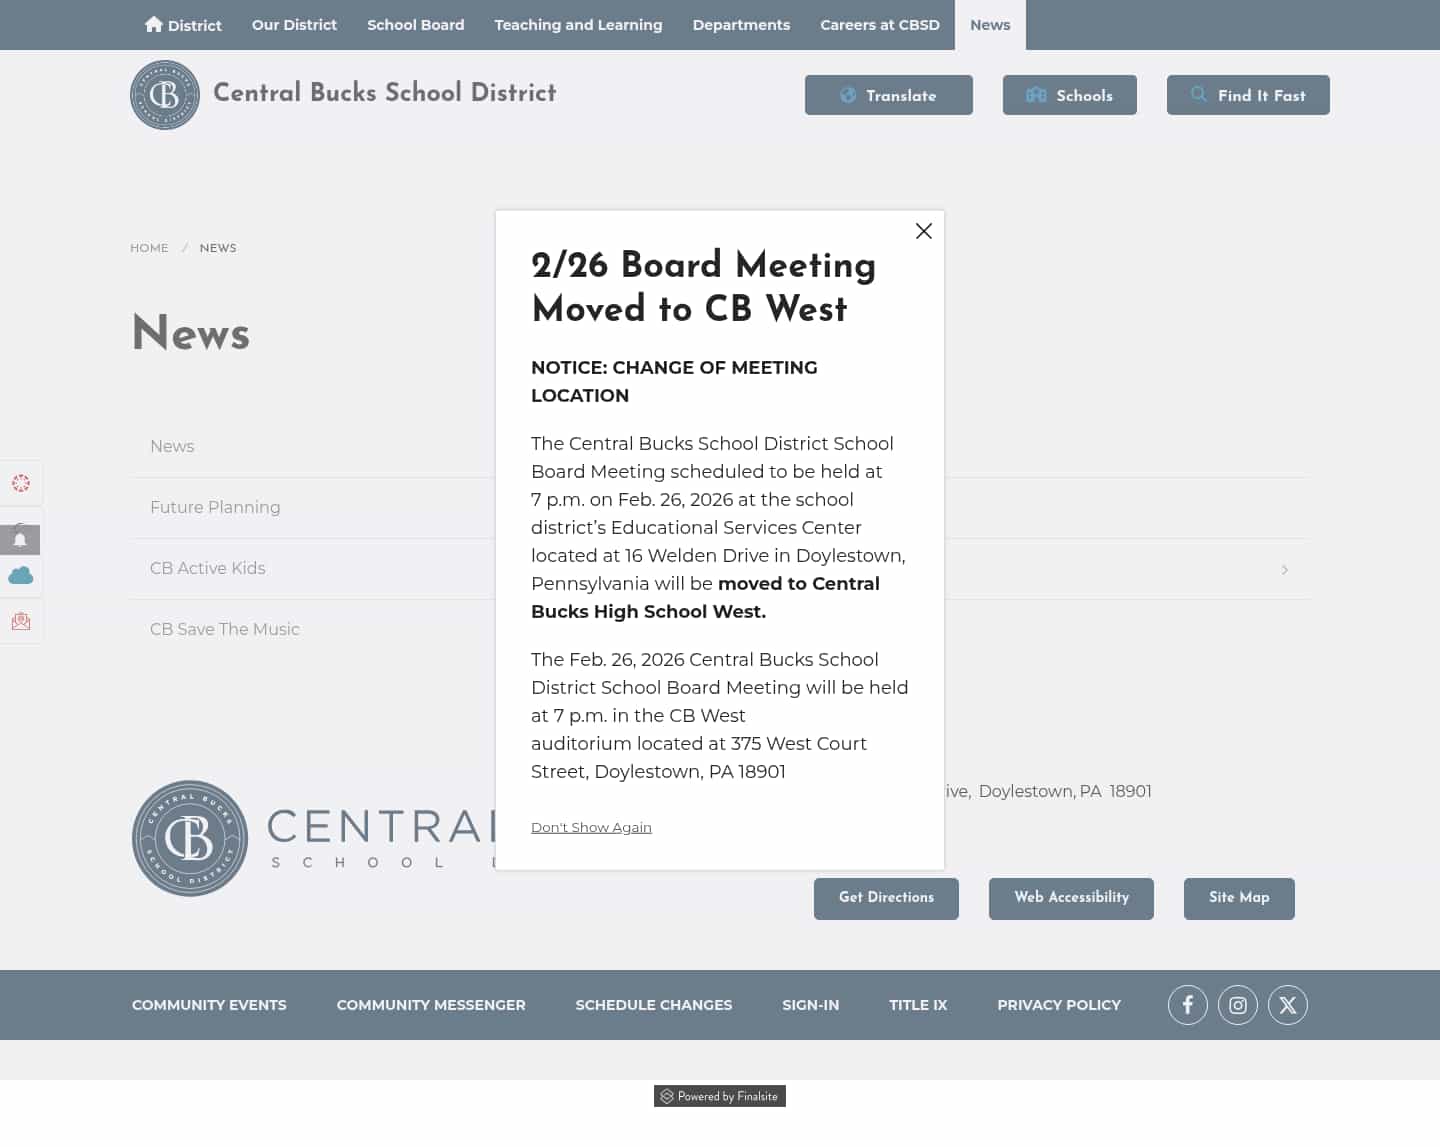Open the Departments menu
1440x1147 pixels.
click(741, 24)
